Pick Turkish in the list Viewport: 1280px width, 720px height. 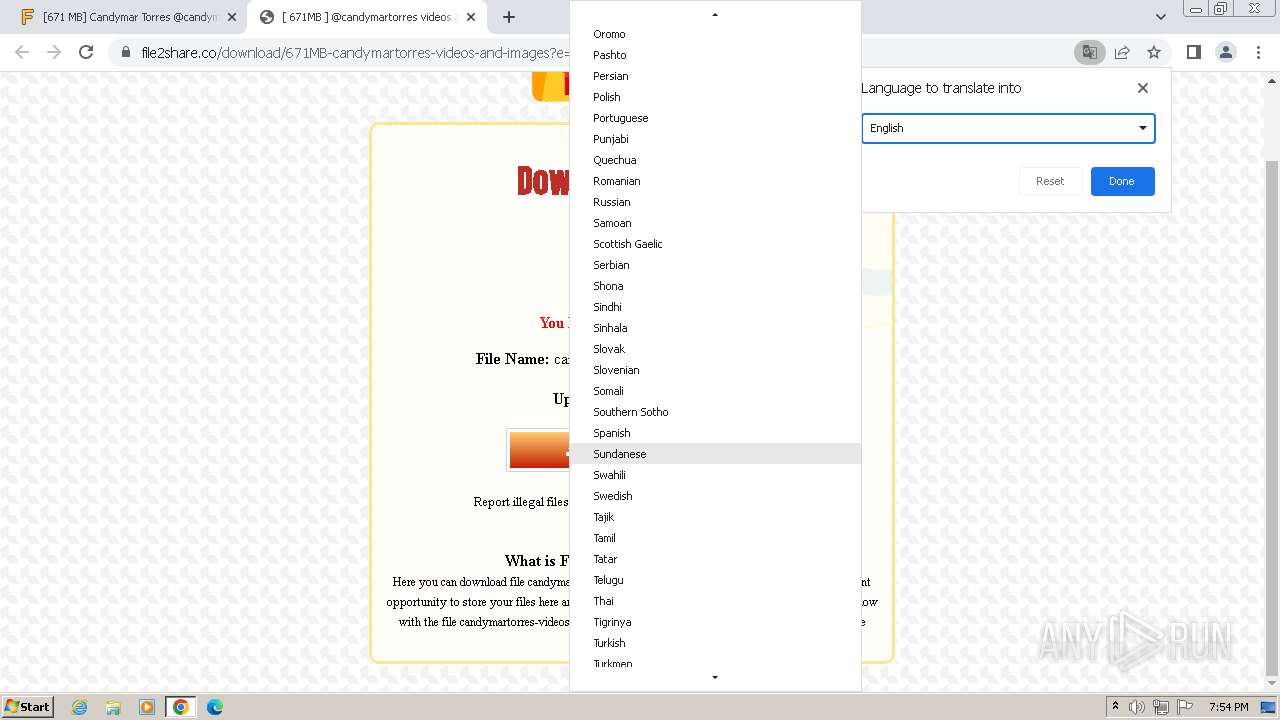(x=715, y=643)
